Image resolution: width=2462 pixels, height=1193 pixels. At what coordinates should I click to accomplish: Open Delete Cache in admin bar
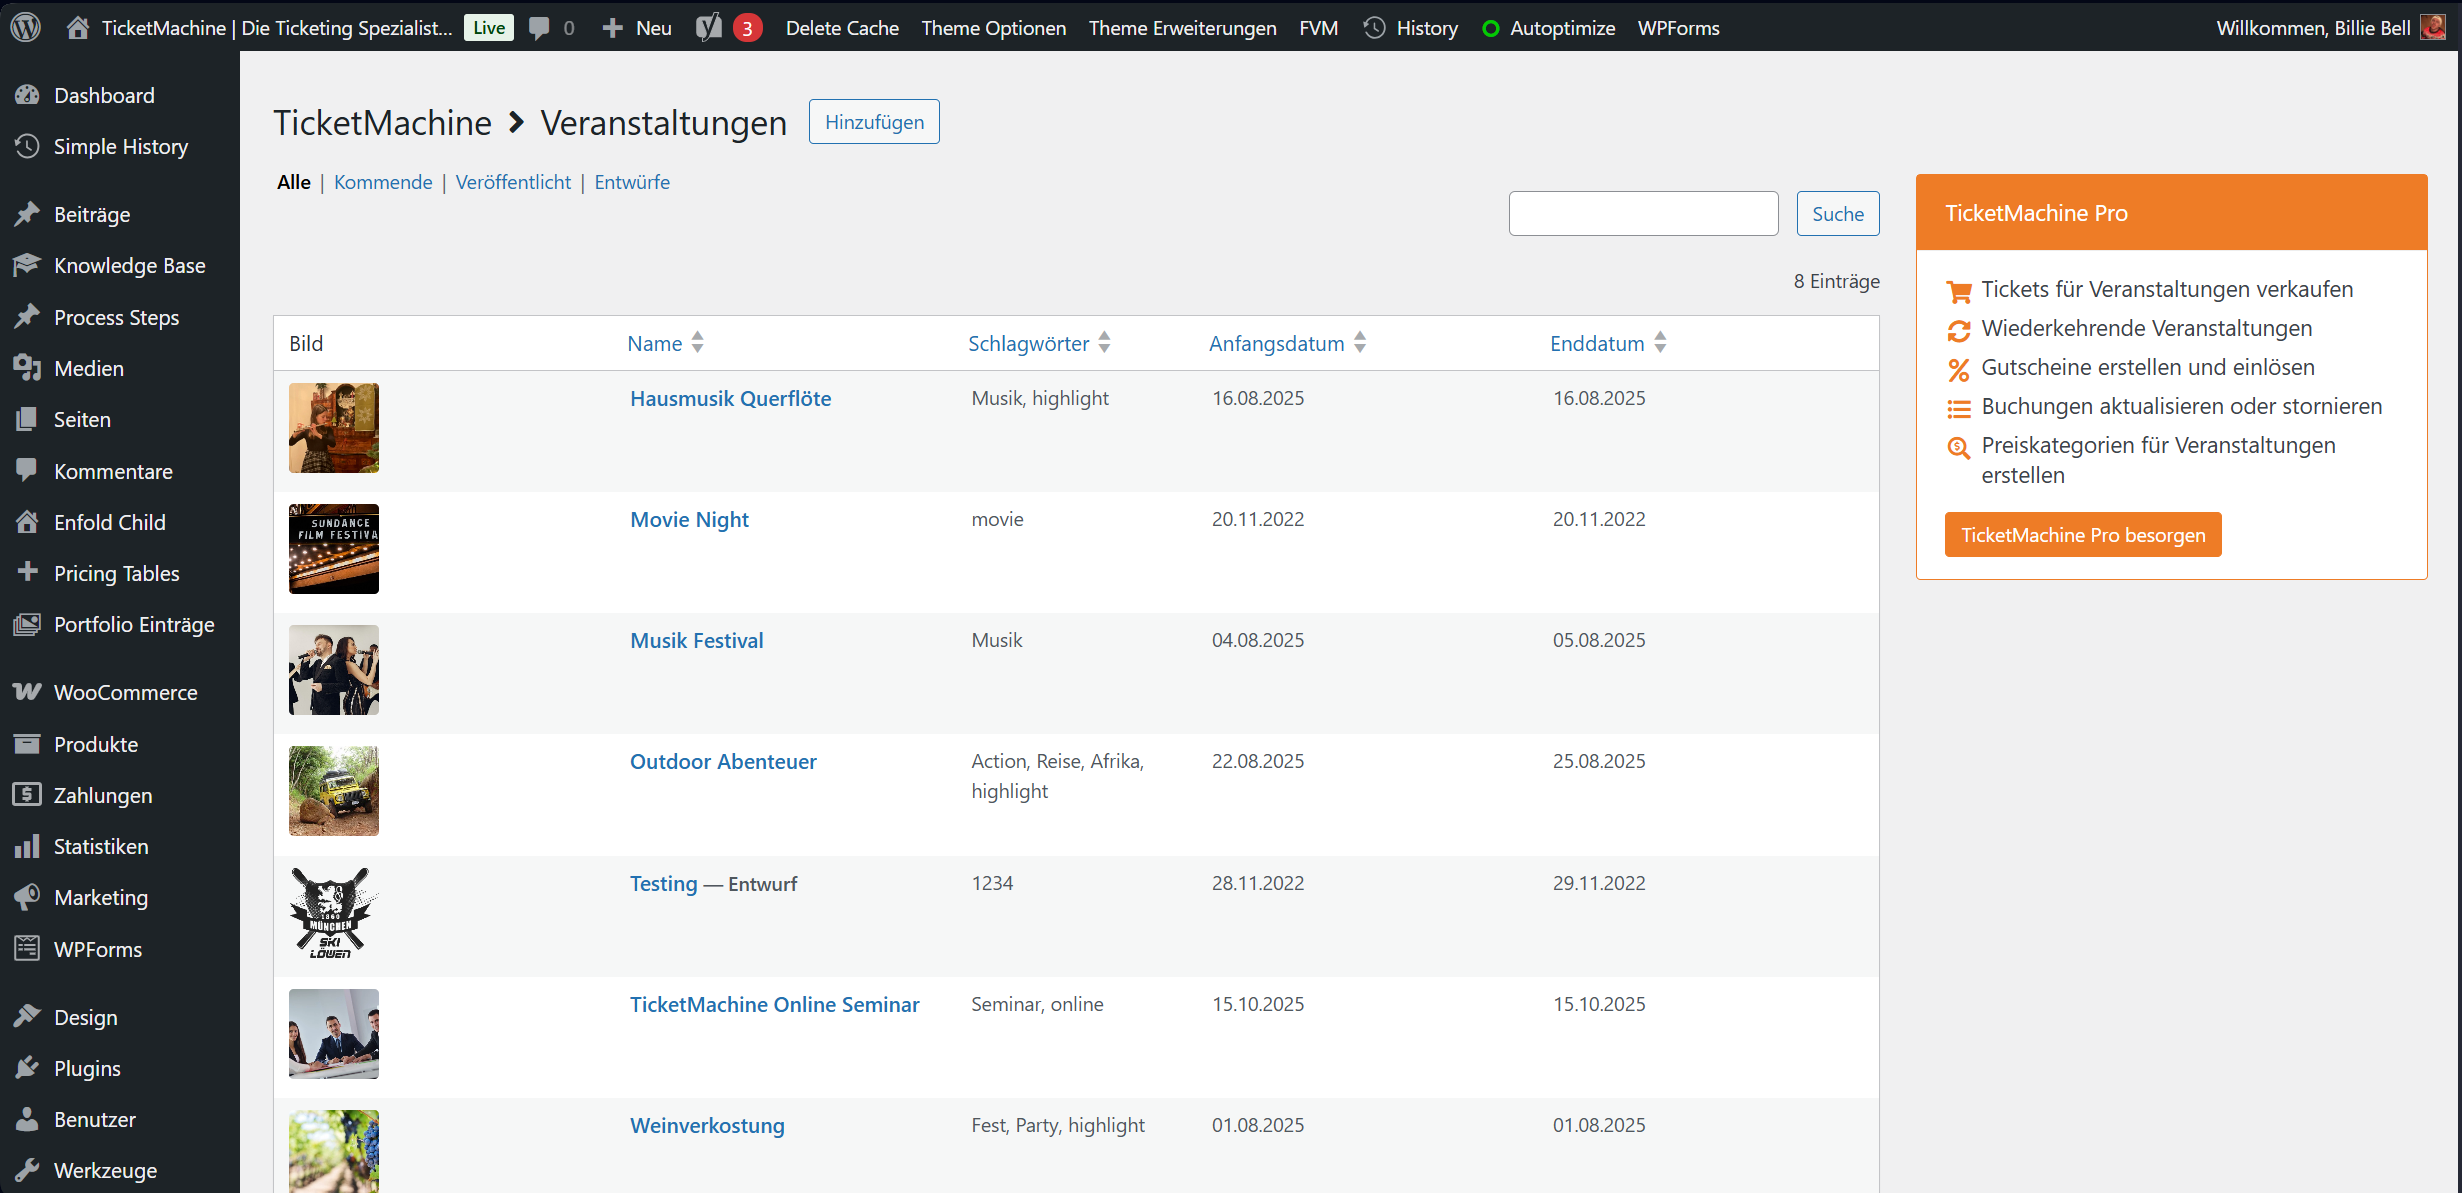pyautogui.click(x=842, y=28)
